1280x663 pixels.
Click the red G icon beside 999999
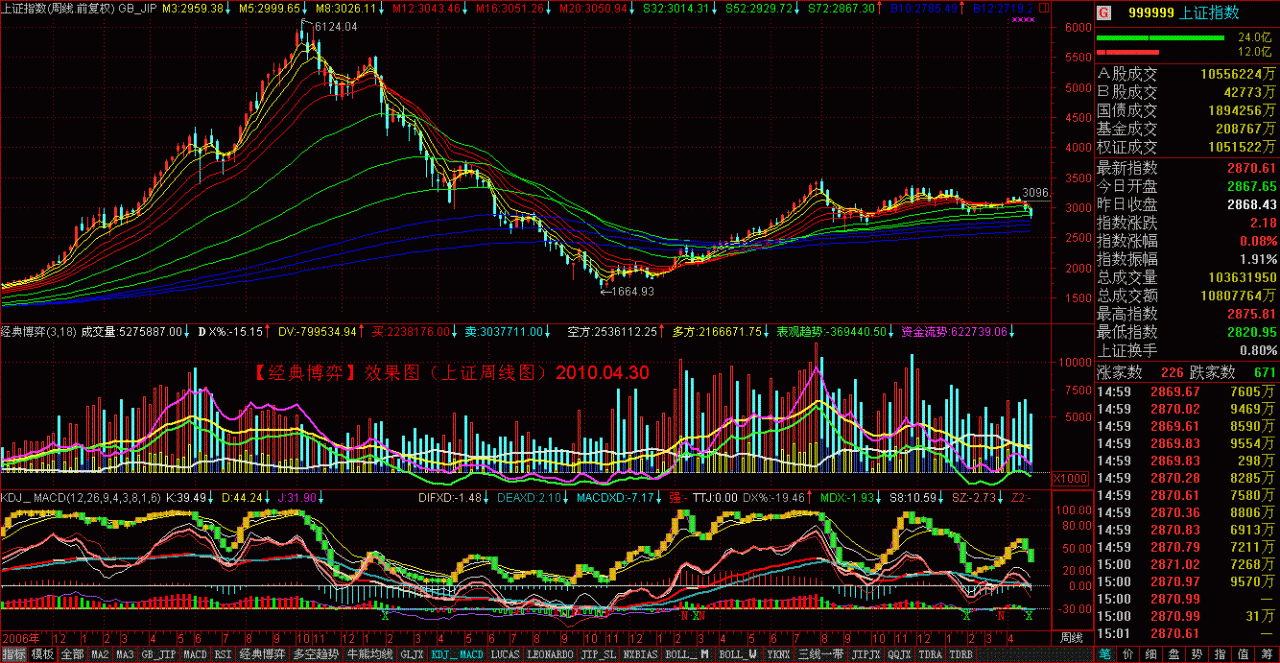(x=1104, y=13)
